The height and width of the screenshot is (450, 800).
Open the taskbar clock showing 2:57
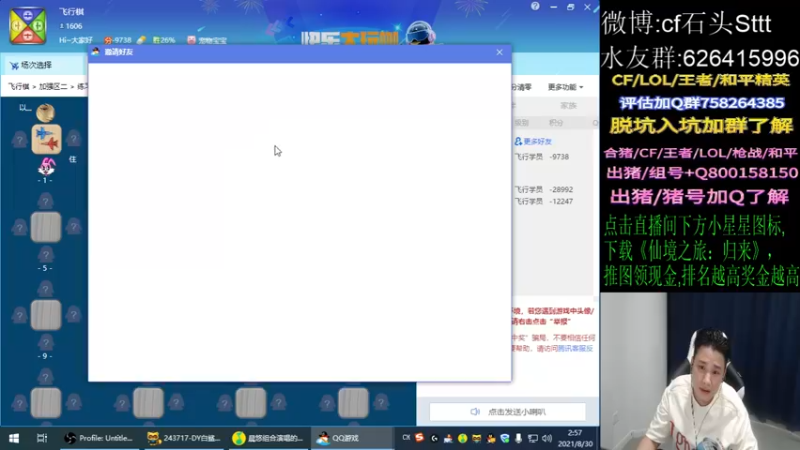pos(575,438)
